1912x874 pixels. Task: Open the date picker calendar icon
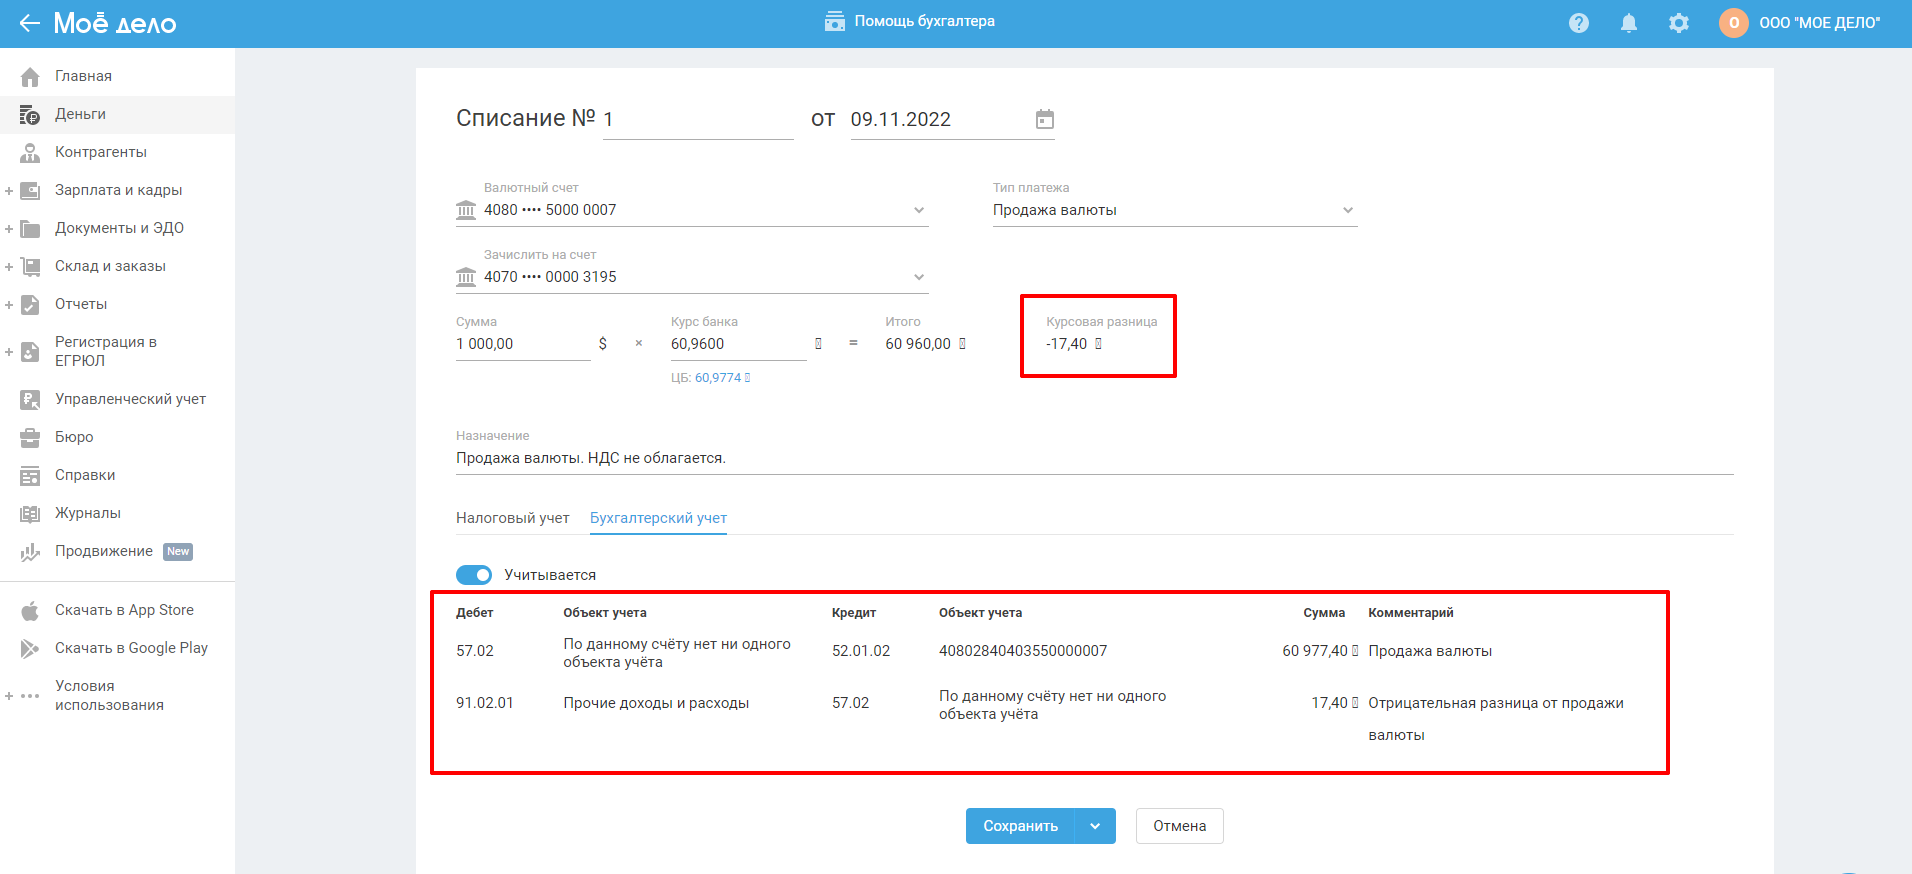click(x=1045, y=119)
